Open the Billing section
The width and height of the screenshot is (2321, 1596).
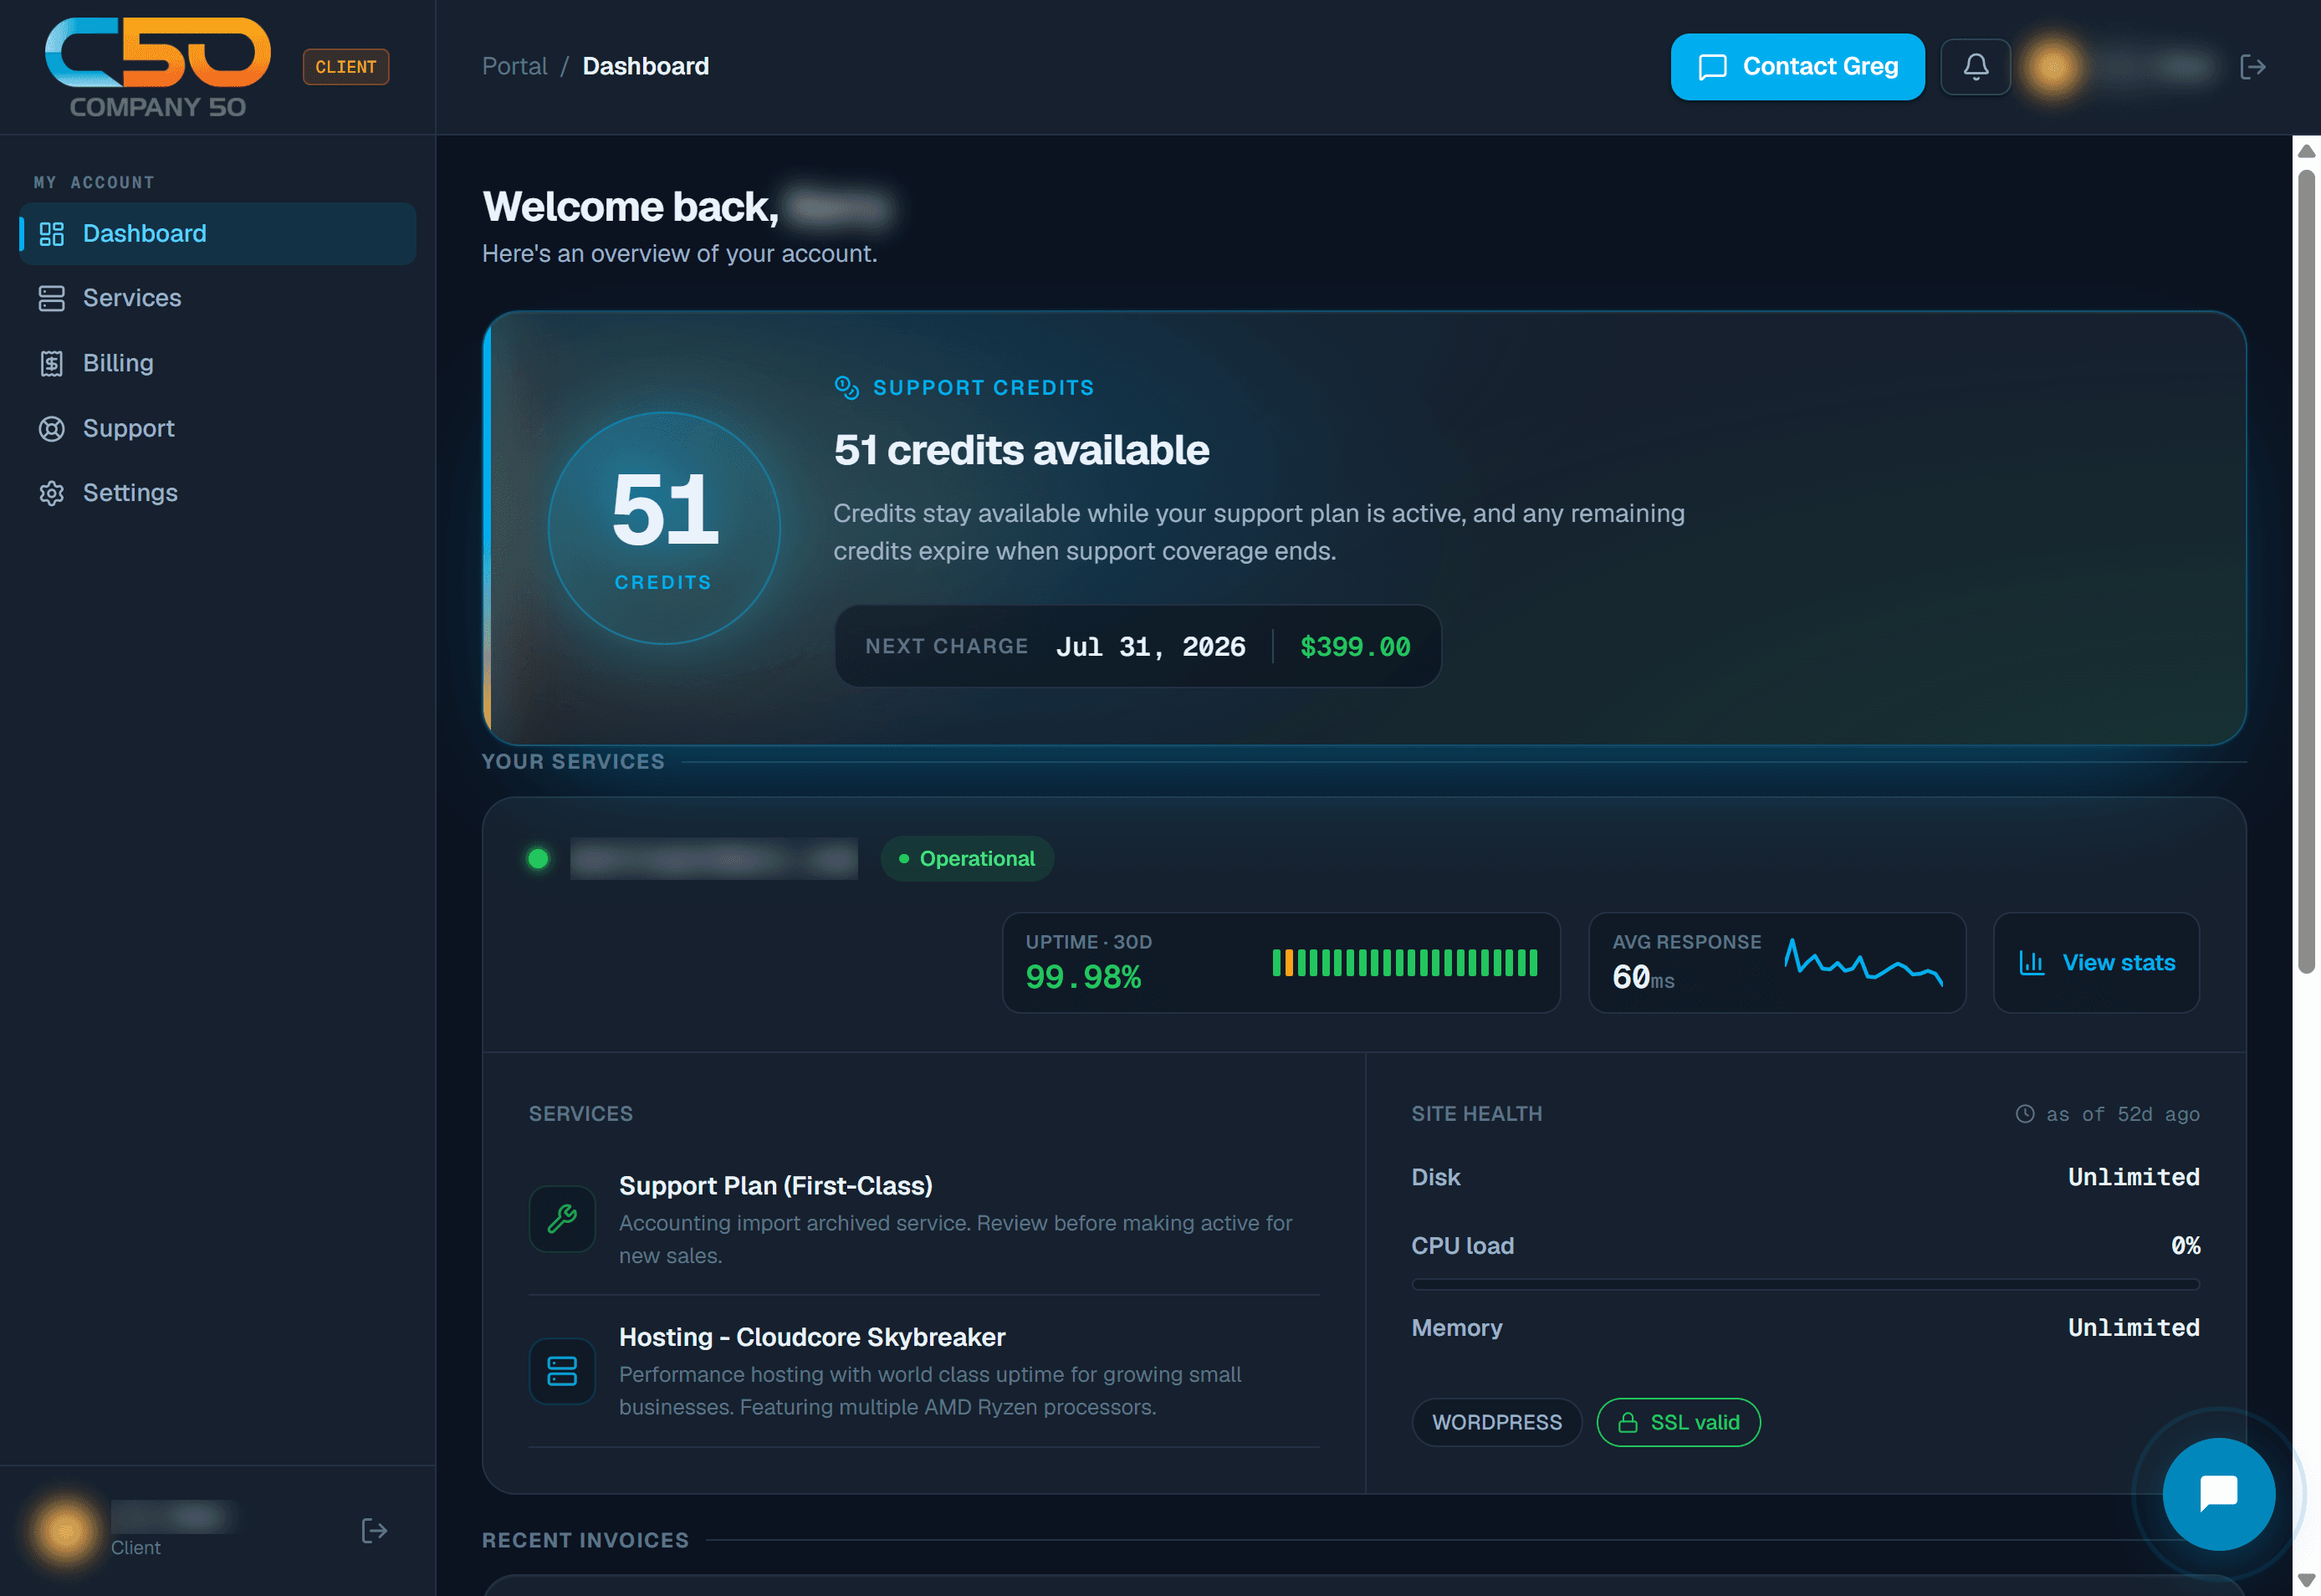pyautogui.click(x=218, y=363)
